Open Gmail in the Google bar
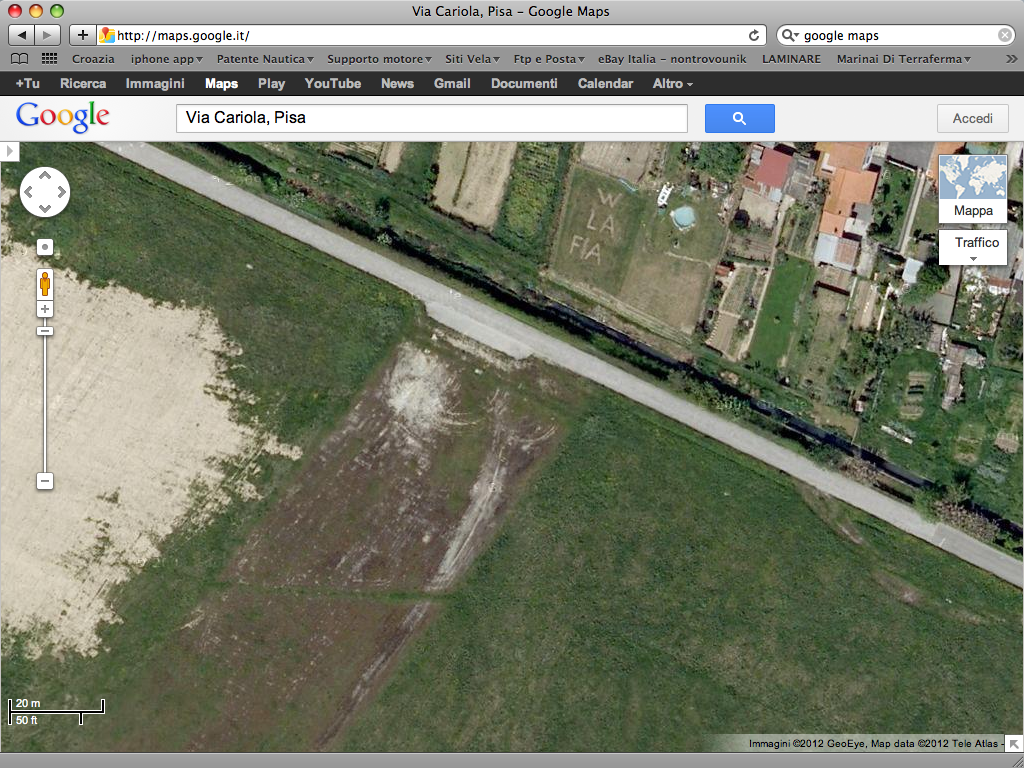The image size is (1024, 768). pos(452,84)
